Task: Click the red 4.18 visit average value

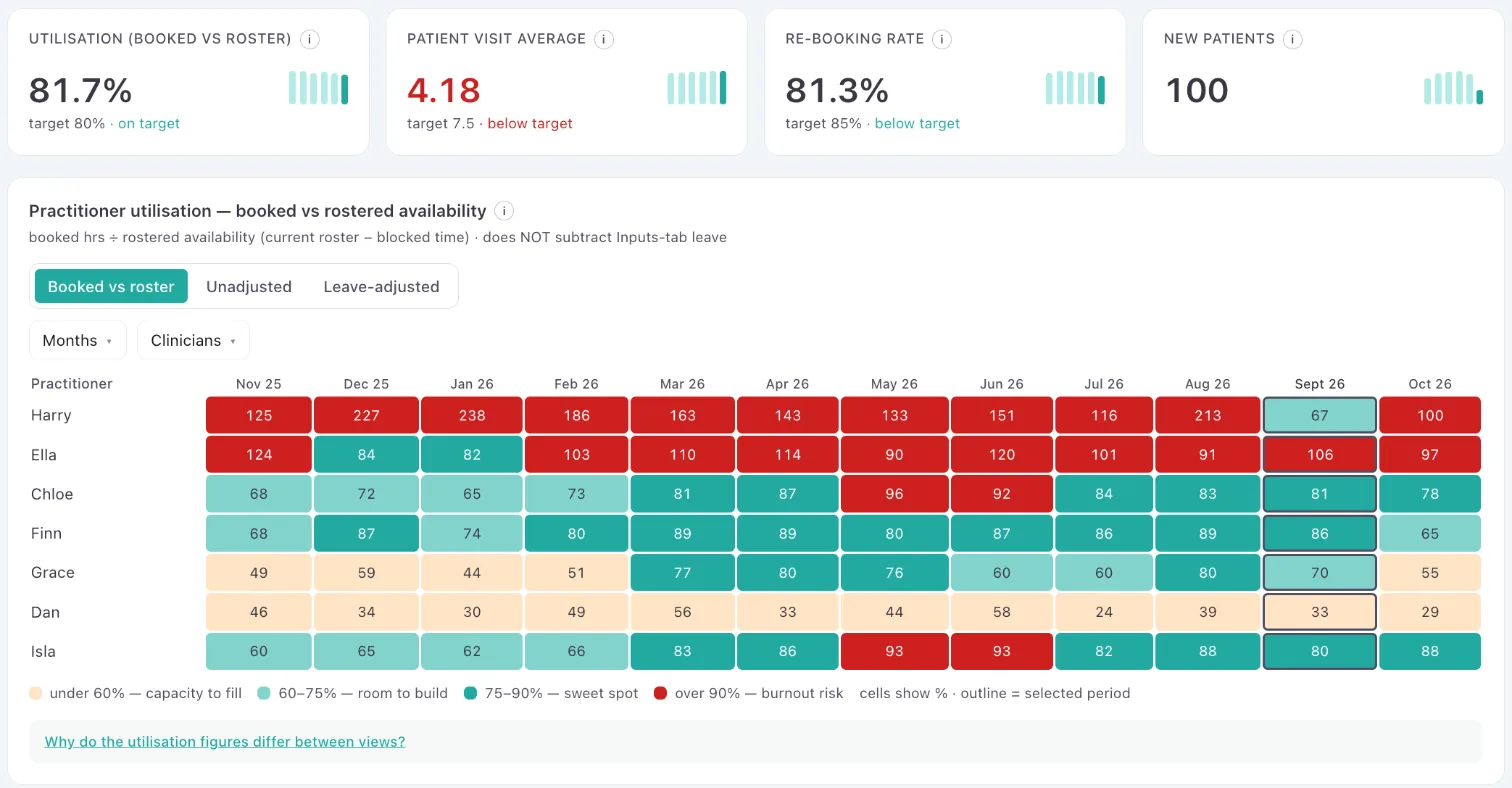Action: coord(444,90)
